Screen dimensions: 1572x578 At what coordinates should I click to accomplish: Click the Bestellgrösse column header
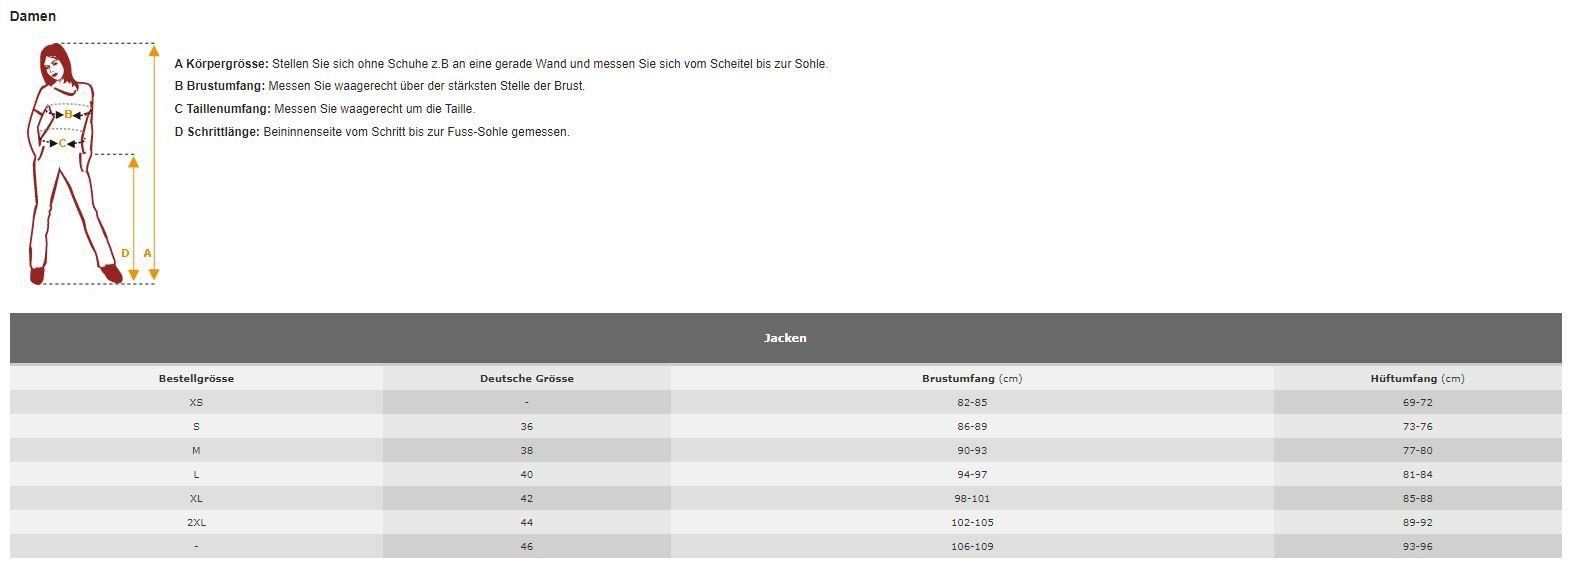click(196, 379)
